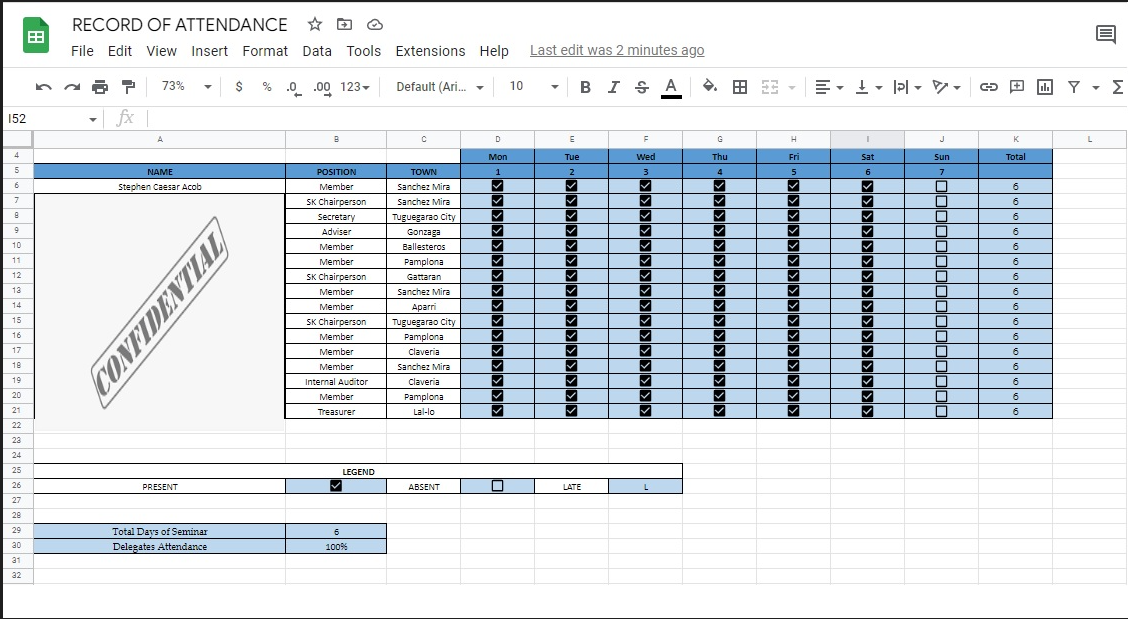
Task: Format as percent icon
Action: [x=267, y=86]
